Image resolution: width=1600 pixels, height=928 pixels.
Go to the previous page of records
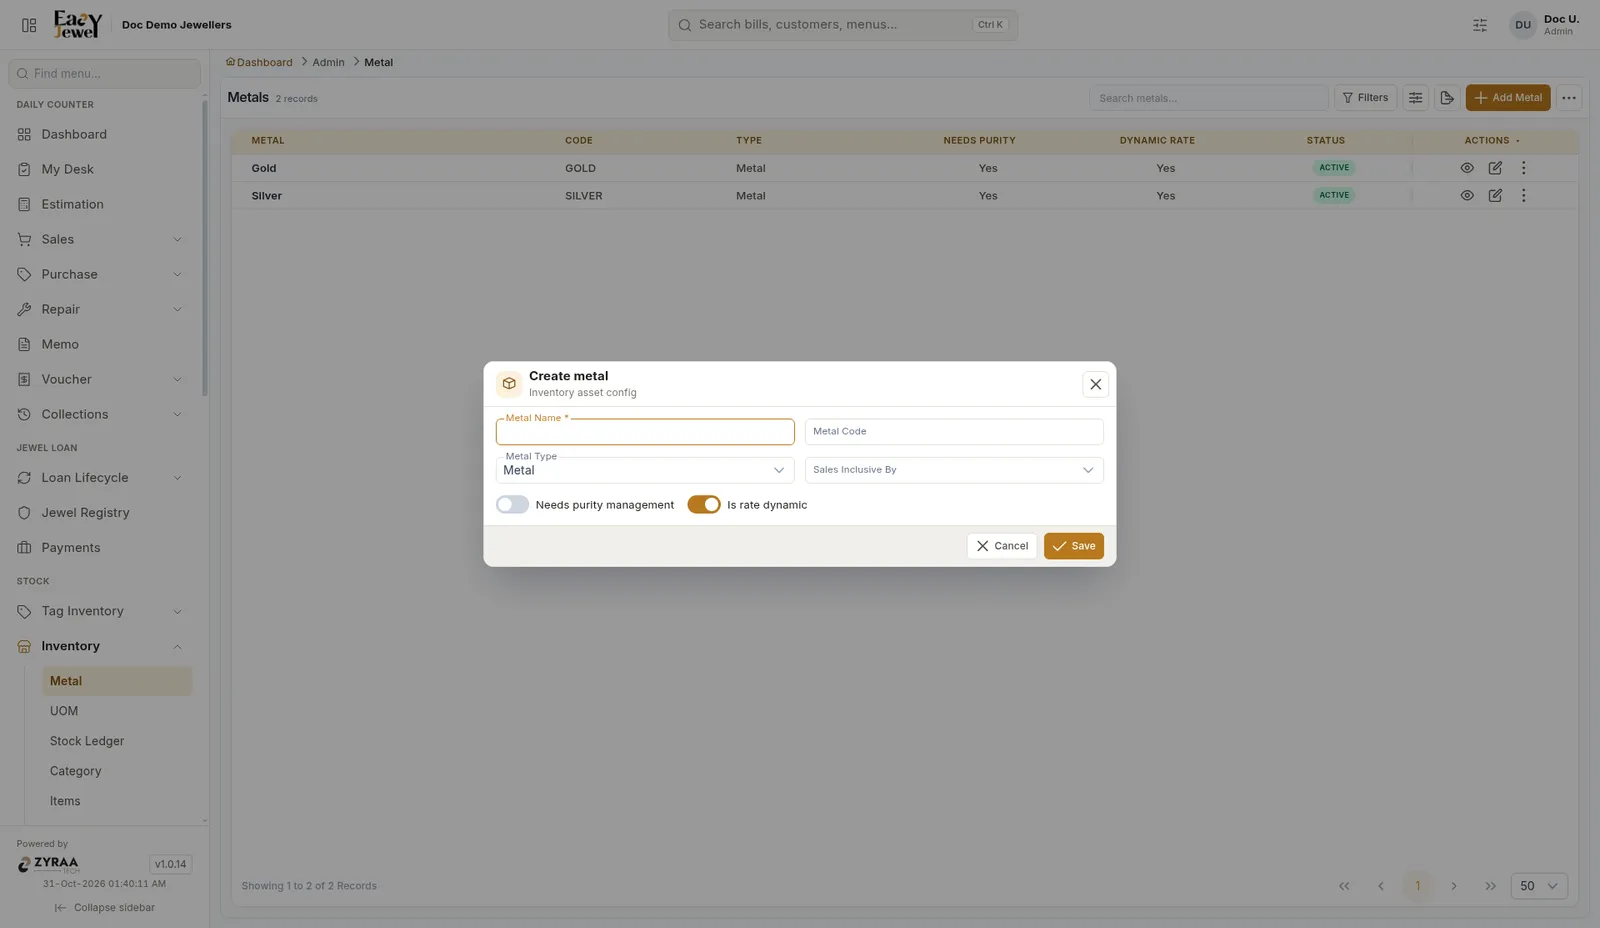(x=1381, y=886)
